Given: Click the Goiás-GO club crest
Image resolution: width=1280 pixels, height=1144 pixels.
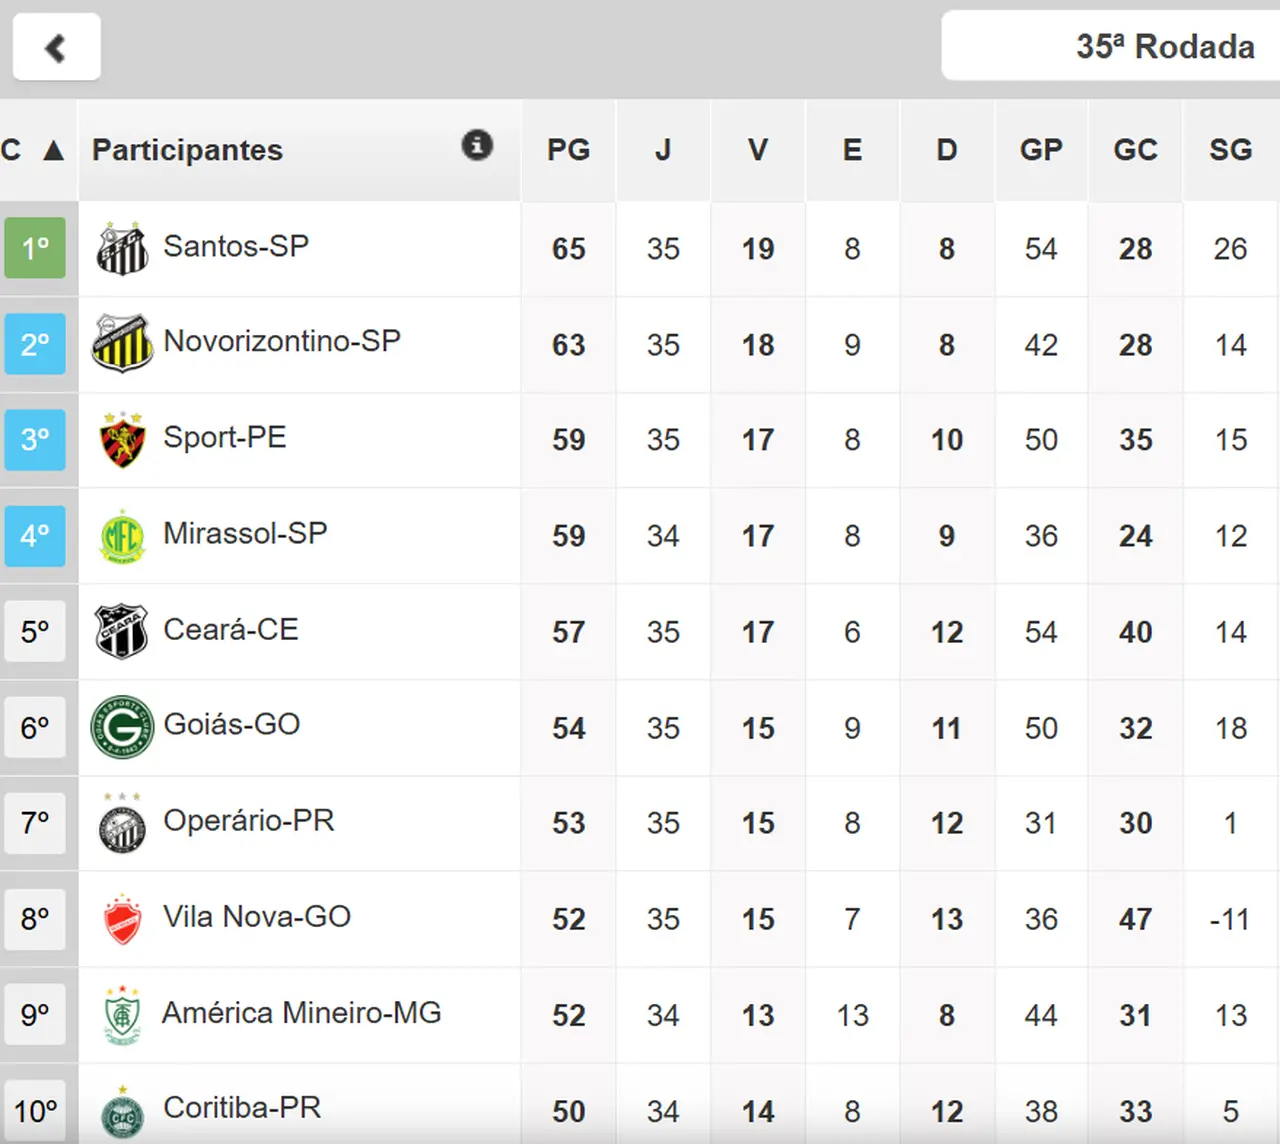Looking at the screenshot, I should tap(122, 727).
